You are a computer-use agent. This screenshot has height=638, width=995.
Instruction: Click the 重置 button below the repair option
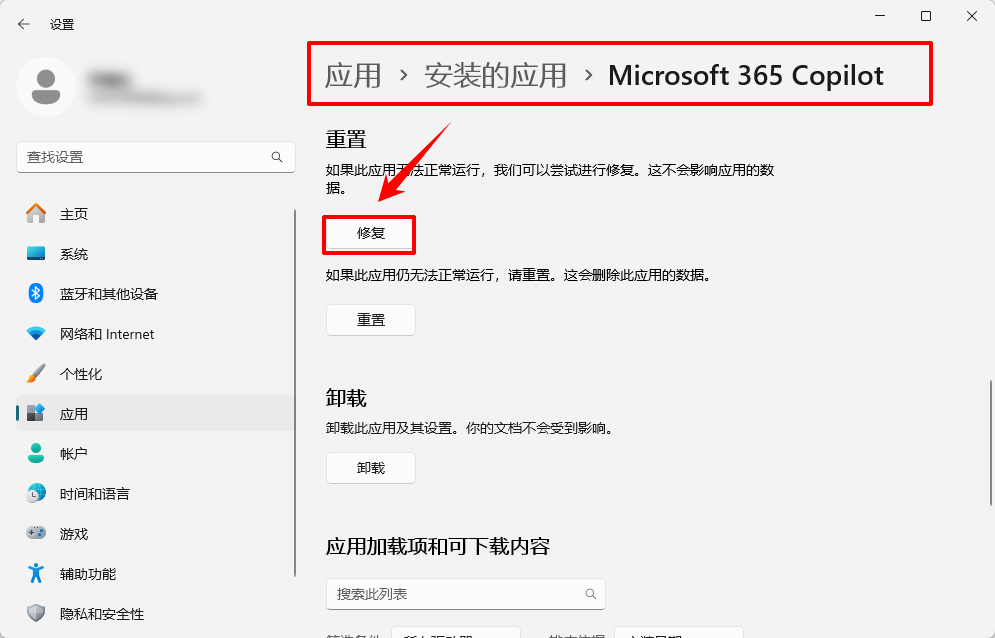pos(371,320)
